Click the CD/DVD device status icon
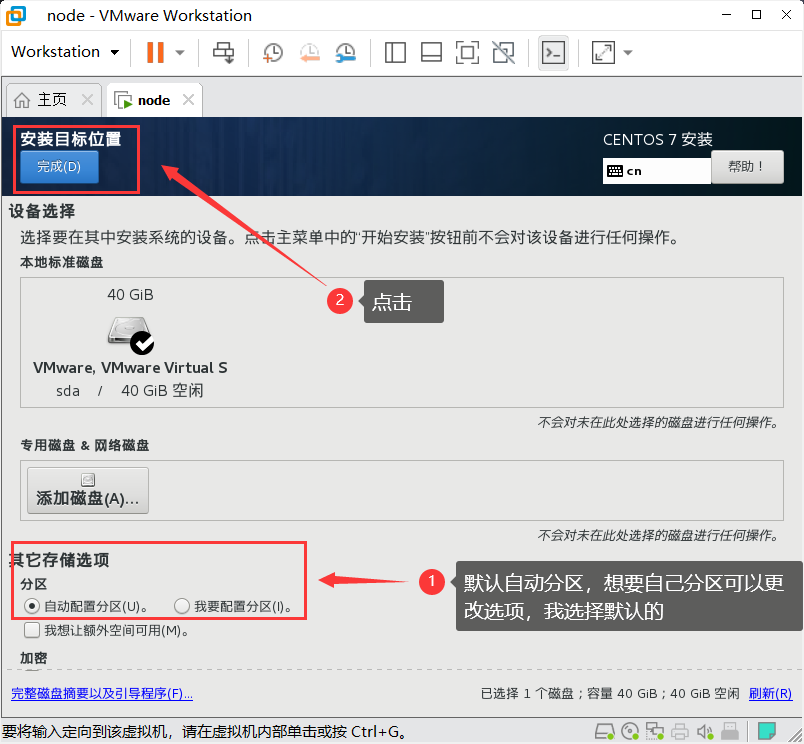The image size is (804, 744). click(x=630, y=730)
